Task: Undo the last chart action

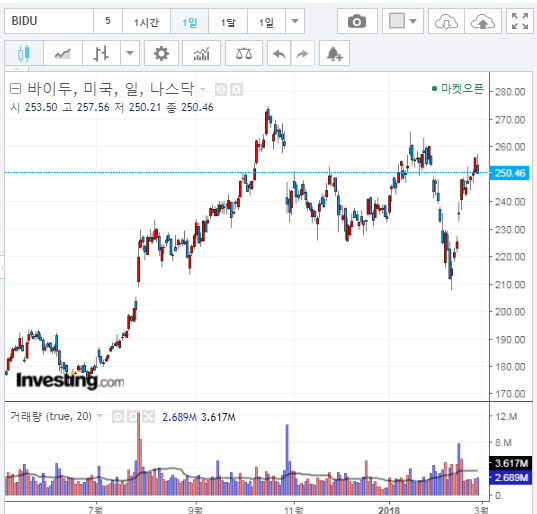Action: (x=279, y=53)
